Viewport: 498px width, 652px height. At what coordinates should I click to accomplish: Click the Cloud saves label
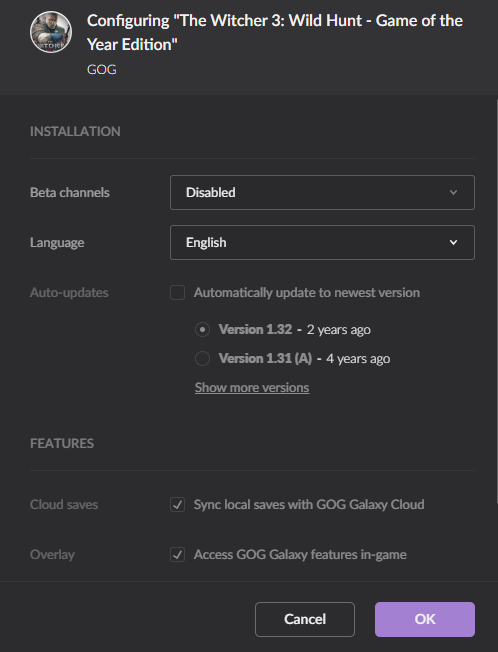pos(64,505)
